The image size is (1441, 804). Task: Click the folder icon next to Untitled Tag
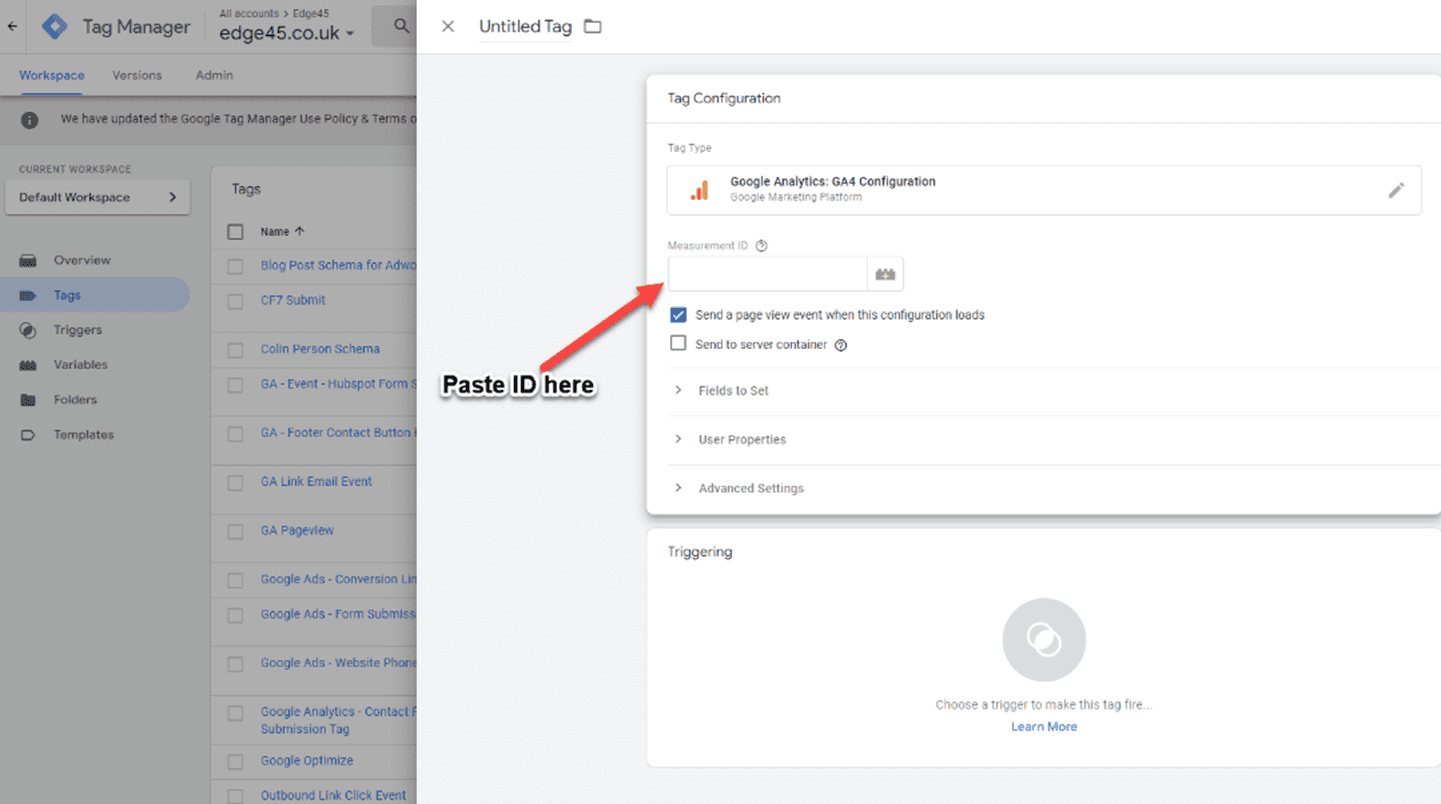[x=593, y=27]
